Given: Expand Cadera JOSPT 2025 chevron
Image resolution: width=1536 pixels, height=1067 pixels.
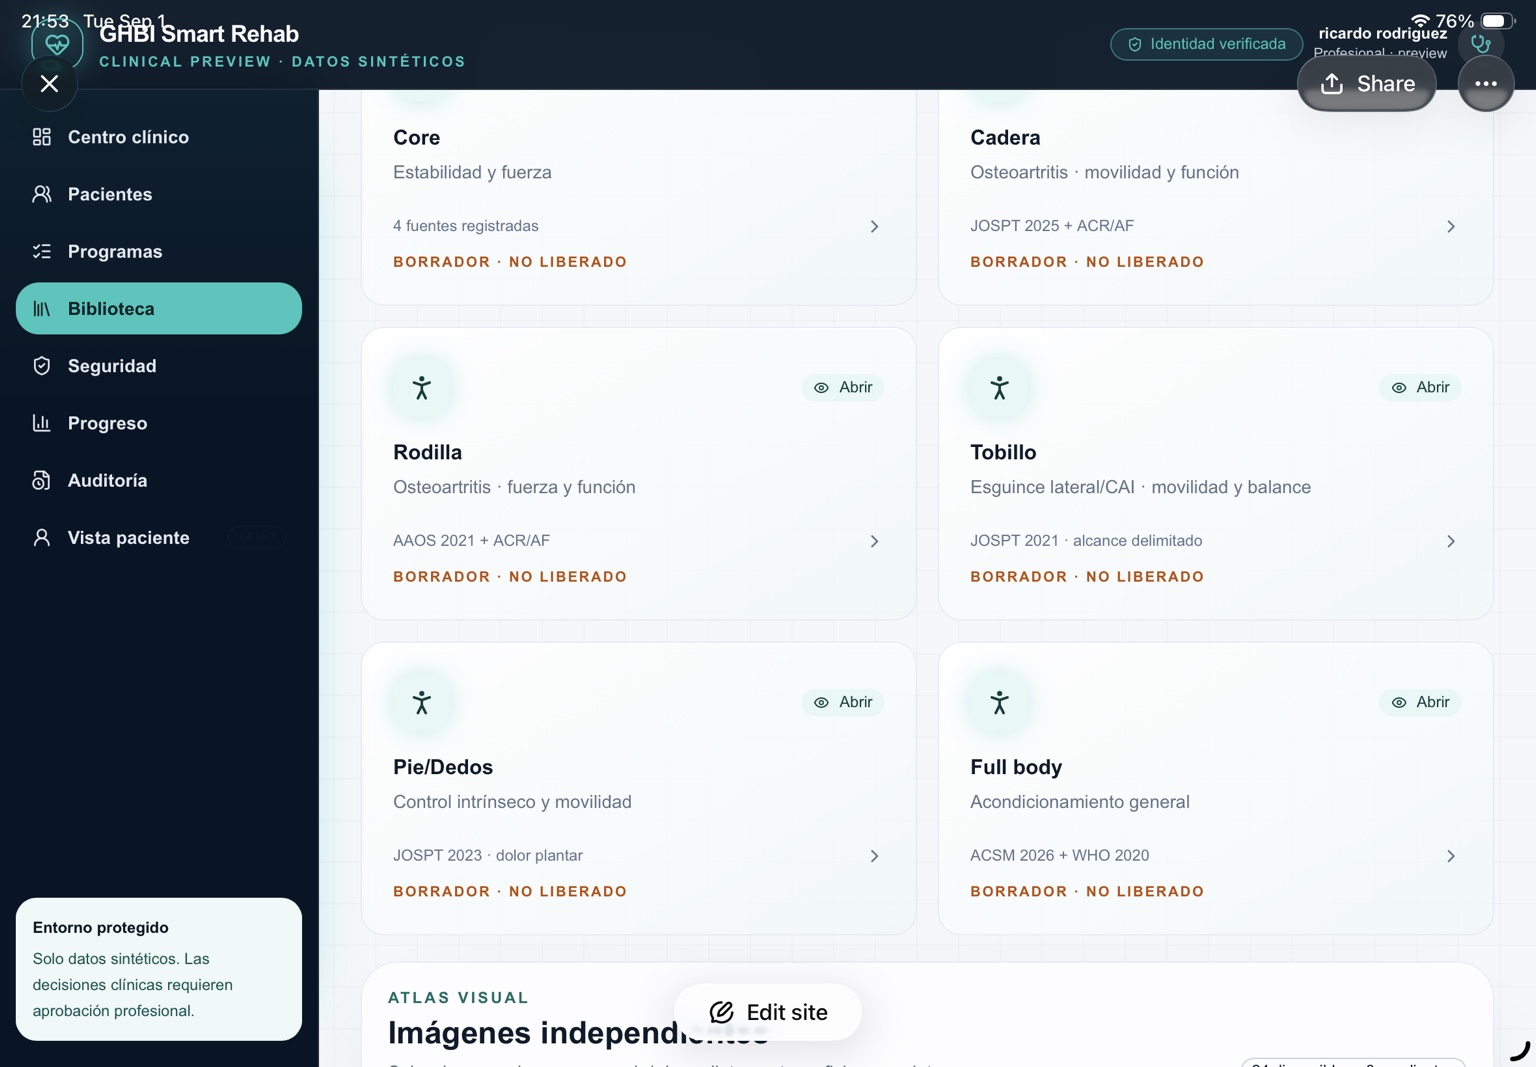Looking at the screenshot, I should 1451,227.
